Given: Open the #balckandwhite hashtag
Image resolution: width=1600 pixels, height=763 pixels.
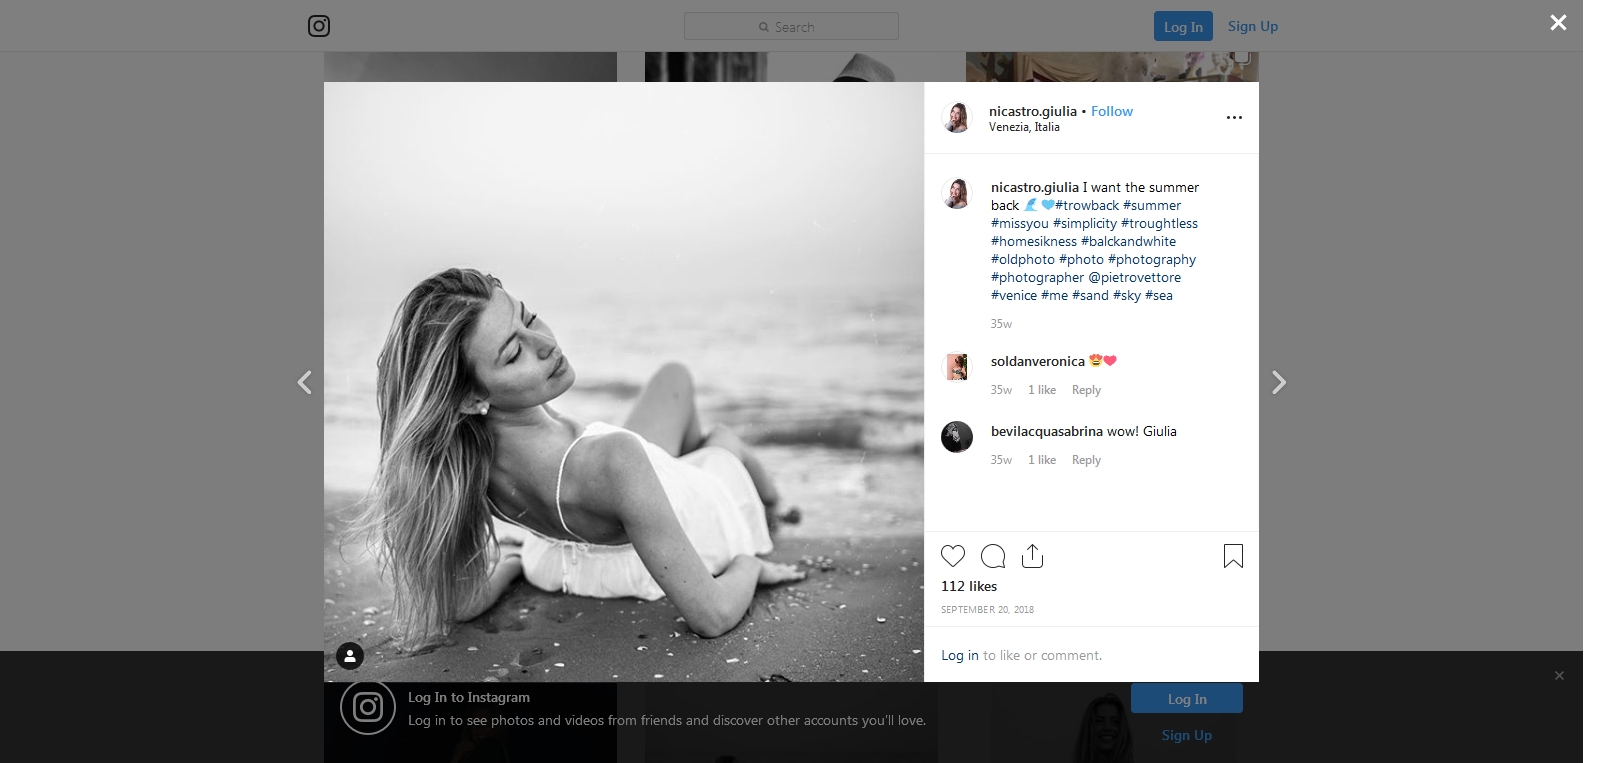Looking at the screenshot, I should (x=1129, y=241).
